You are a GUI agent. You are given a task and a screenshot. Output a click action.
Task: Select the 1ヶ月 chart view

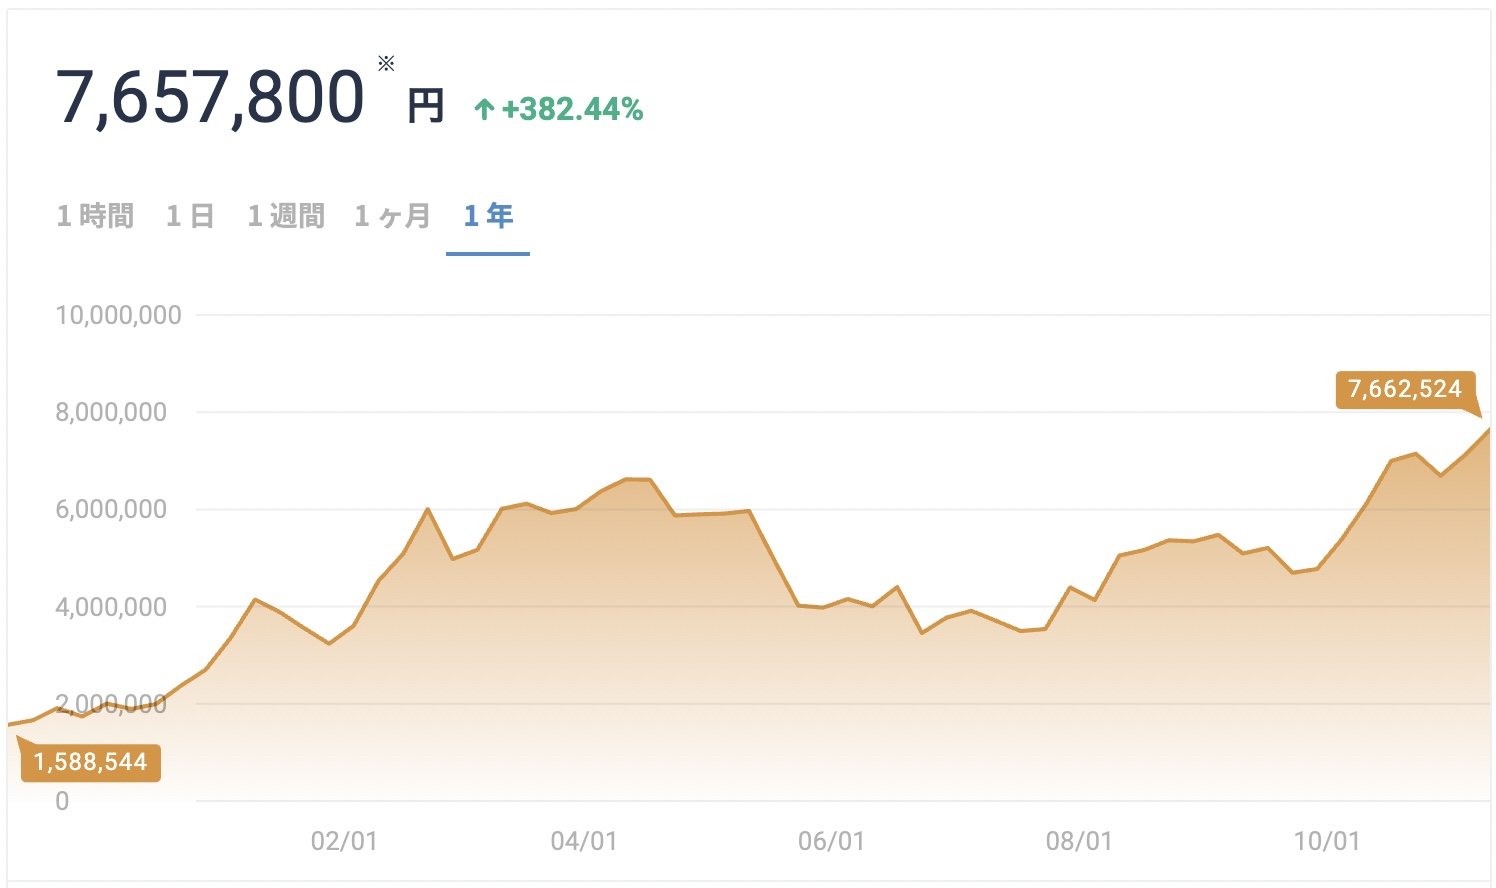point(392,214)
